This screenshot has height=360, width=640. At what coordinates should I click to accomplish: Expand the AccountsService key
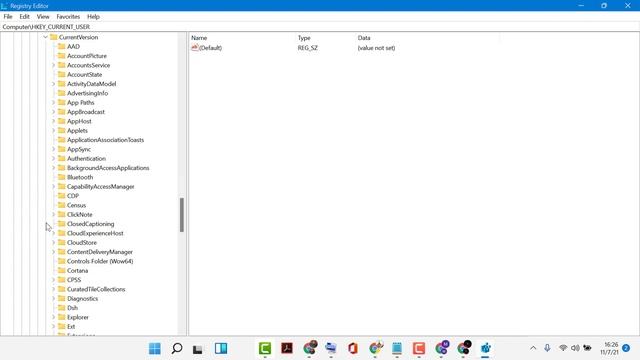coord(53,65)
